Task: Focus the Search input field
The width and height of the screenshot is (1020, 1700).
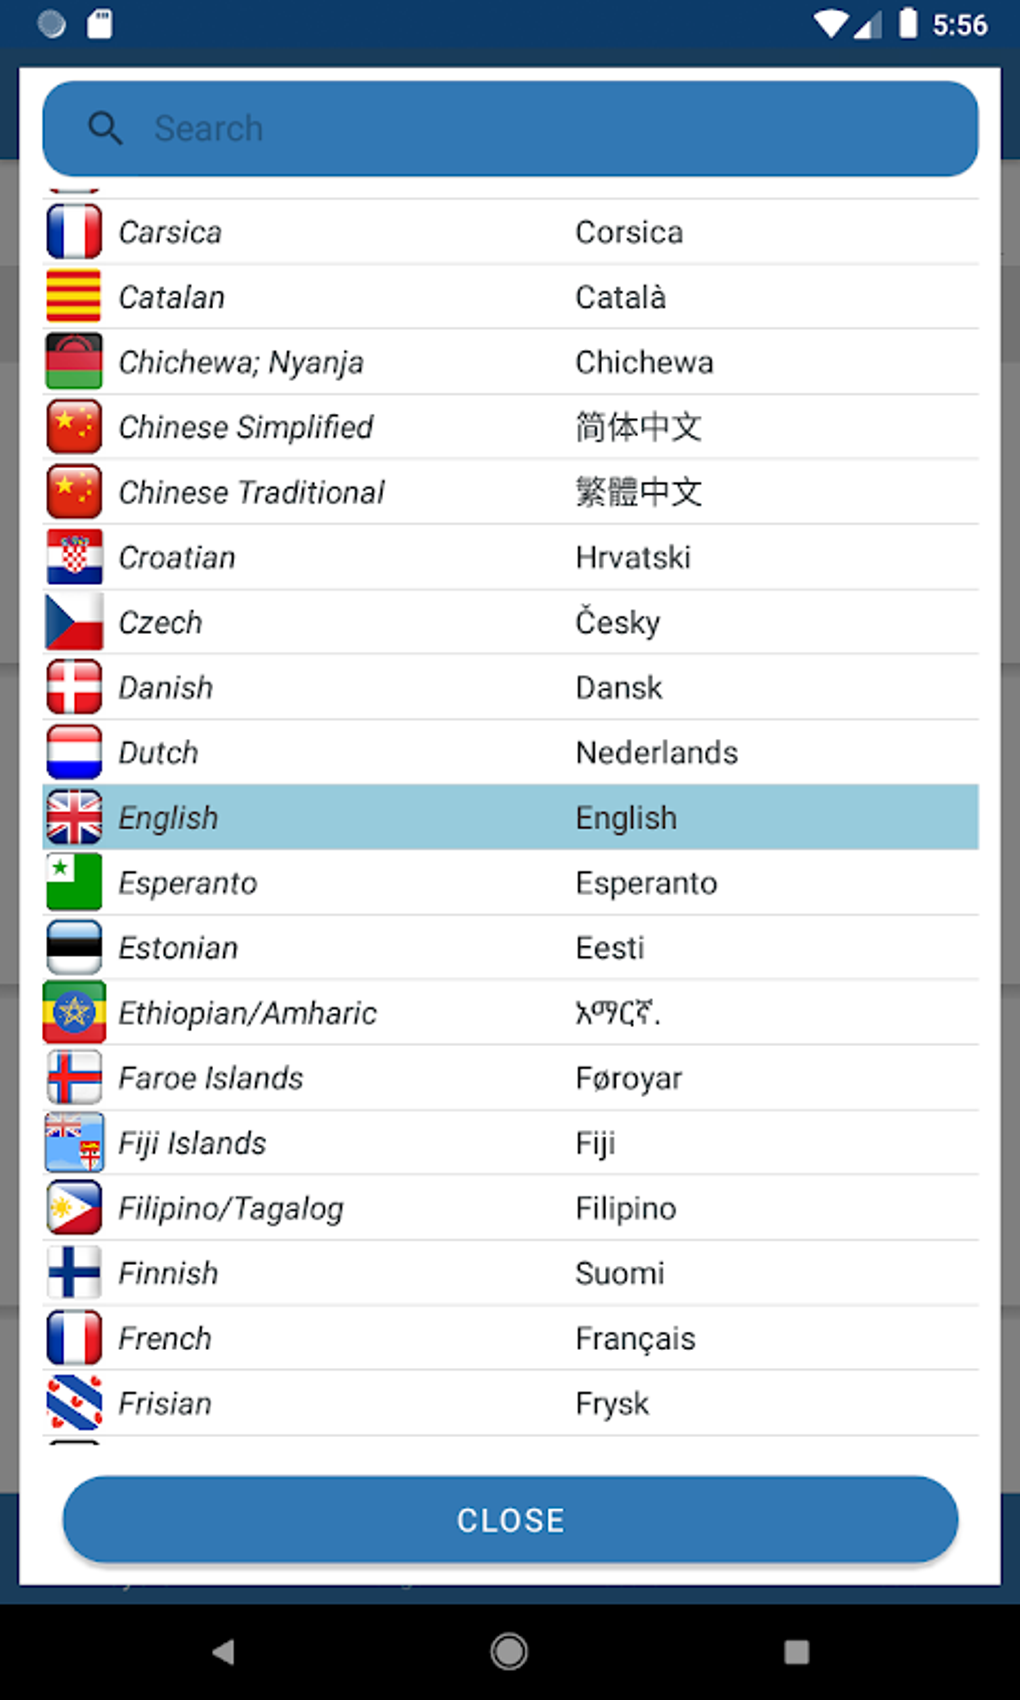Action: [540, 129]
